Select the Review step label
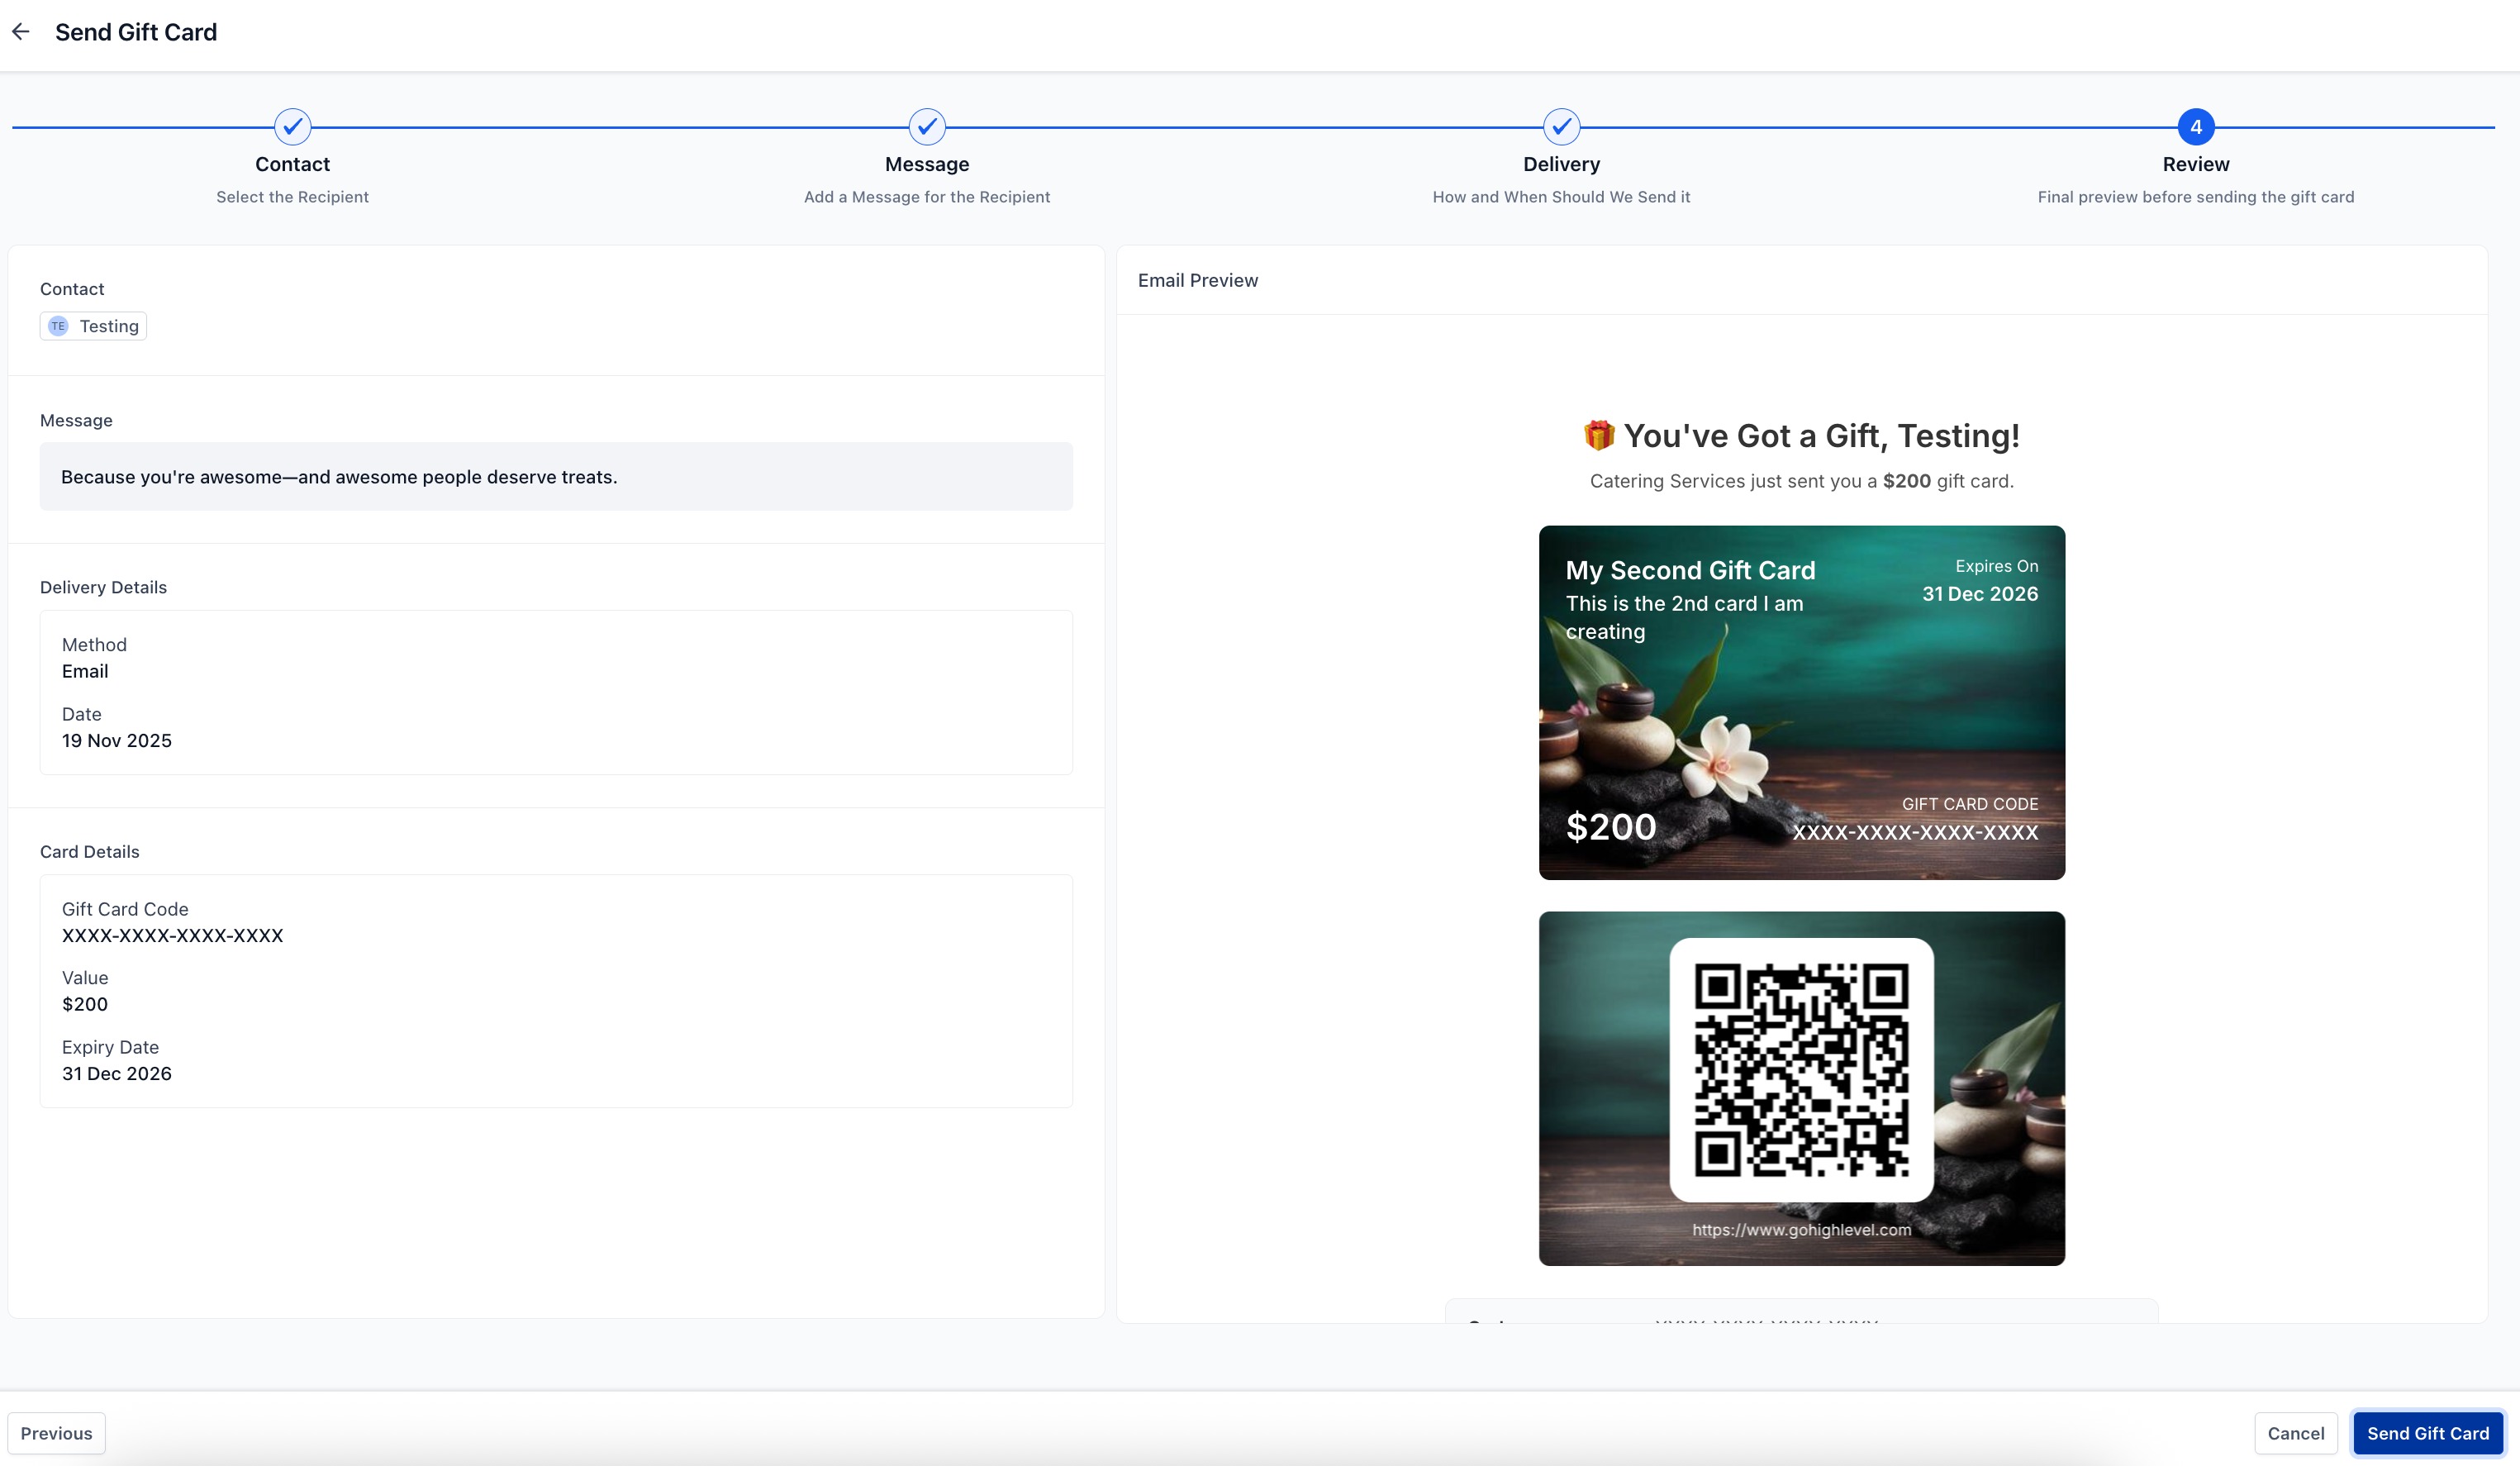Image resolution: width=2520 pixels, height=1466 pixels. [x=2195, y=164]
